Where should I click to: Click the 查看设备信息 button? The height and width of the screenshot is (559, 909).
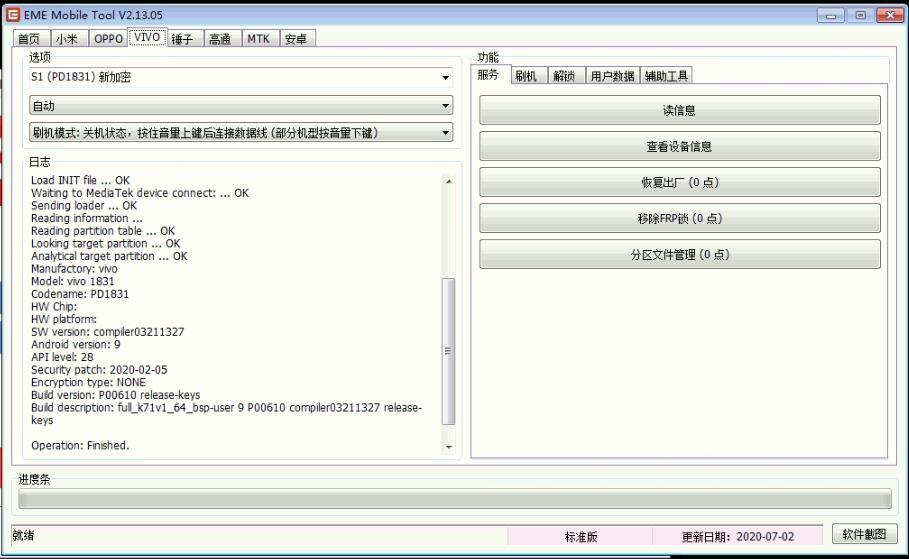pos(679,146)
